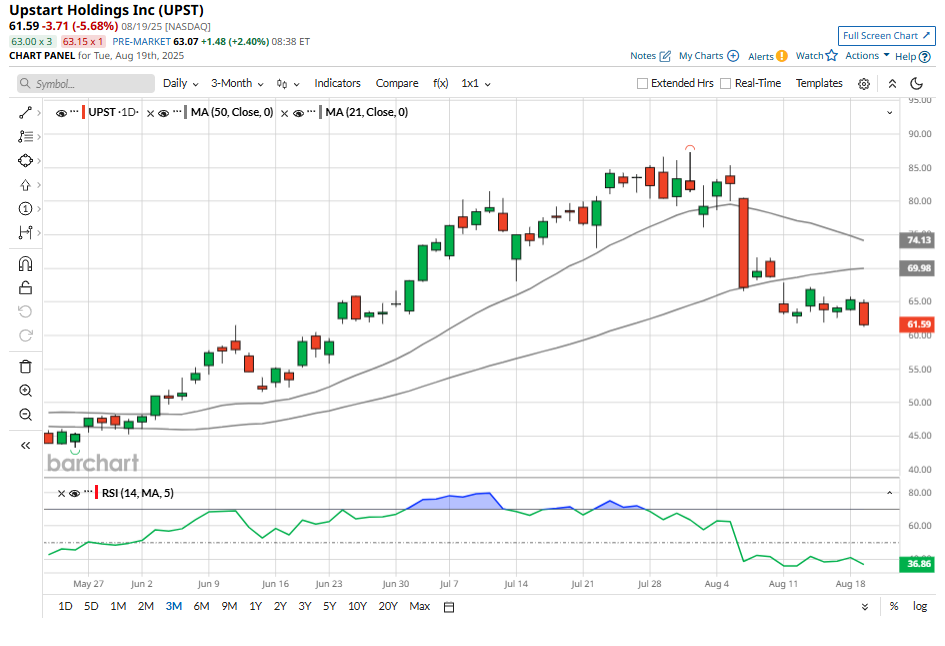Remove the MA (50, Close, 0) indicator

[151, 113]
